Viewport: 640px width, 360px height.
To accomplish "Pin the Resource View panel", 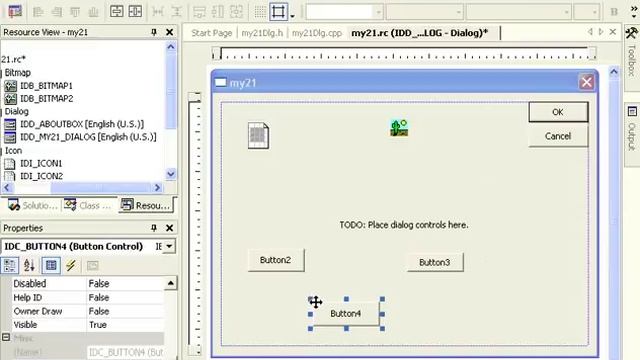I will click(154, 32).
